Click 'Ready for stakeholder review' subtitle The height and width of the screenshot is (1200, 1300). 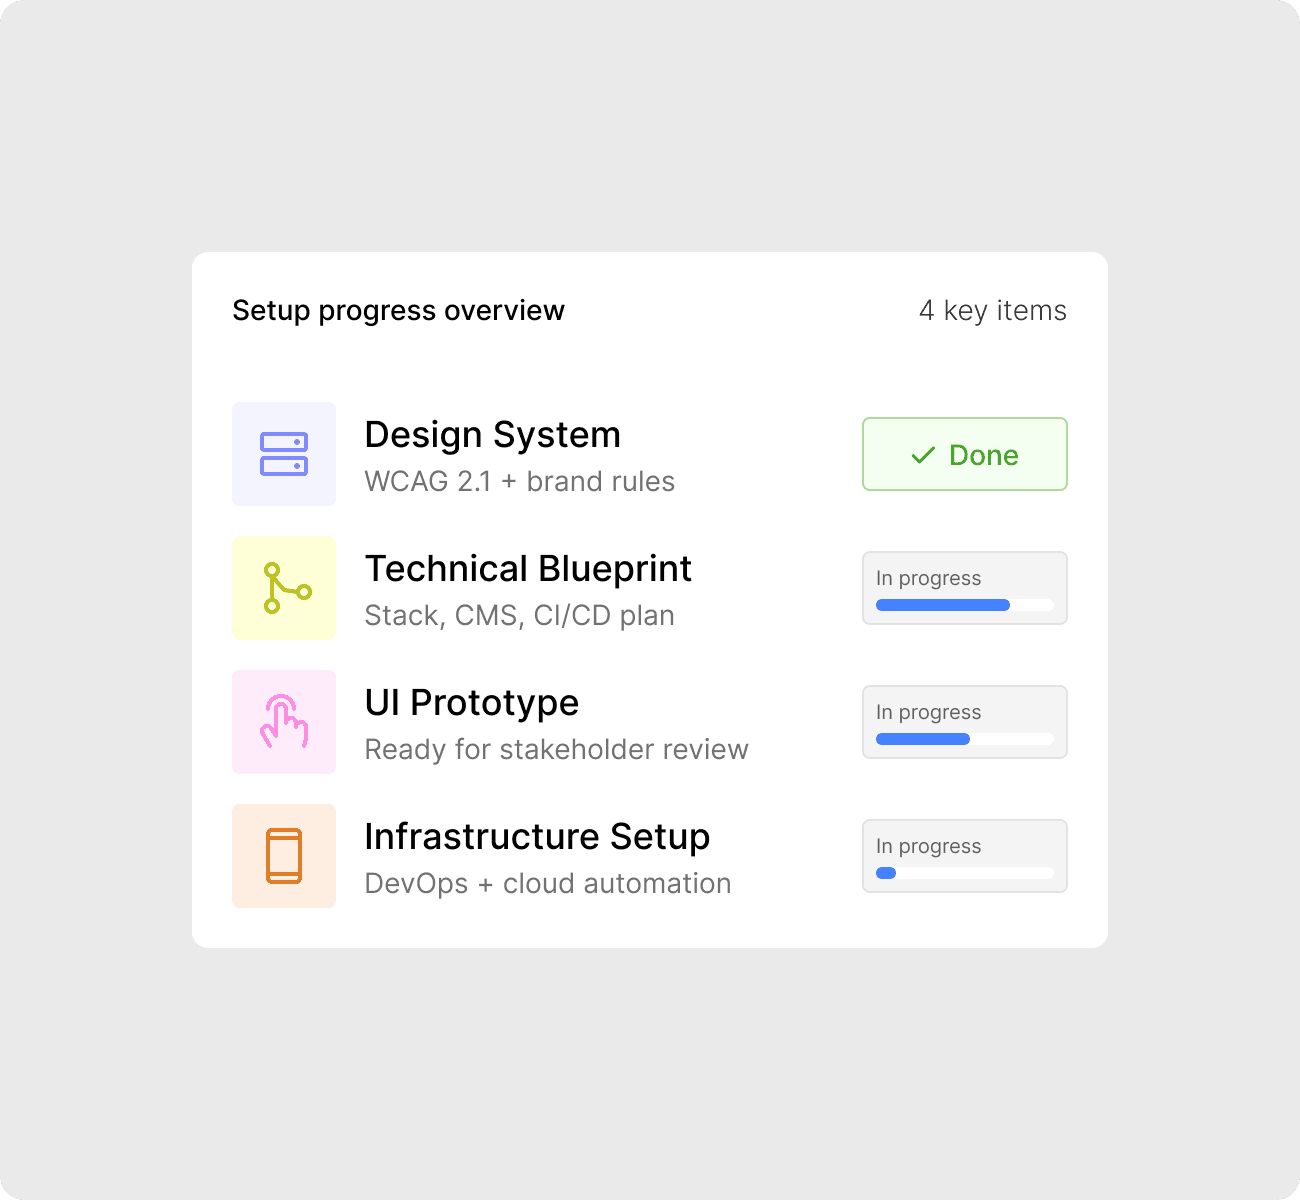[556, 750]
